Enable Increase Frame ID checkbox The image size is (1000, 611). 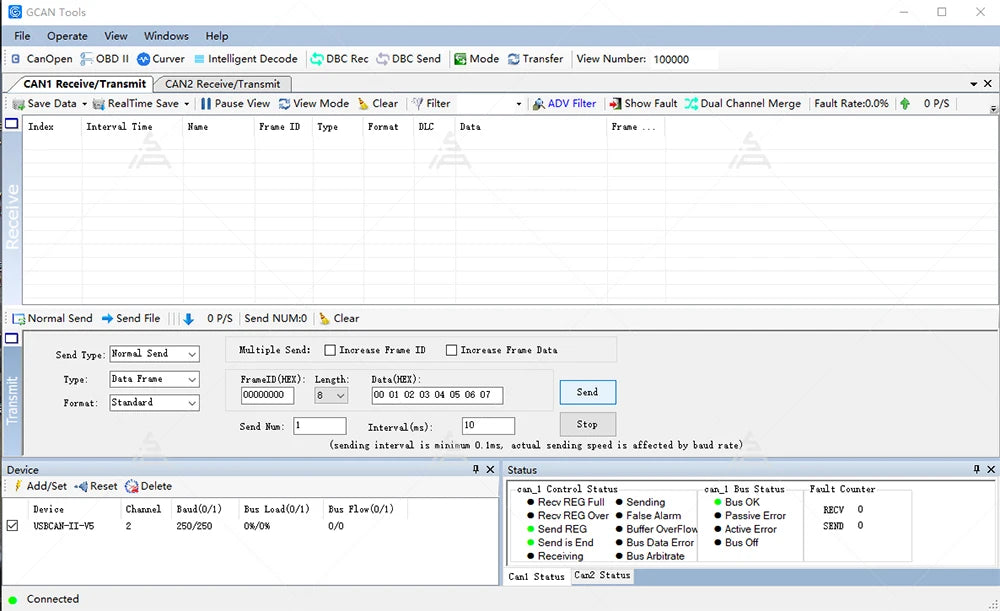(330, 350)
